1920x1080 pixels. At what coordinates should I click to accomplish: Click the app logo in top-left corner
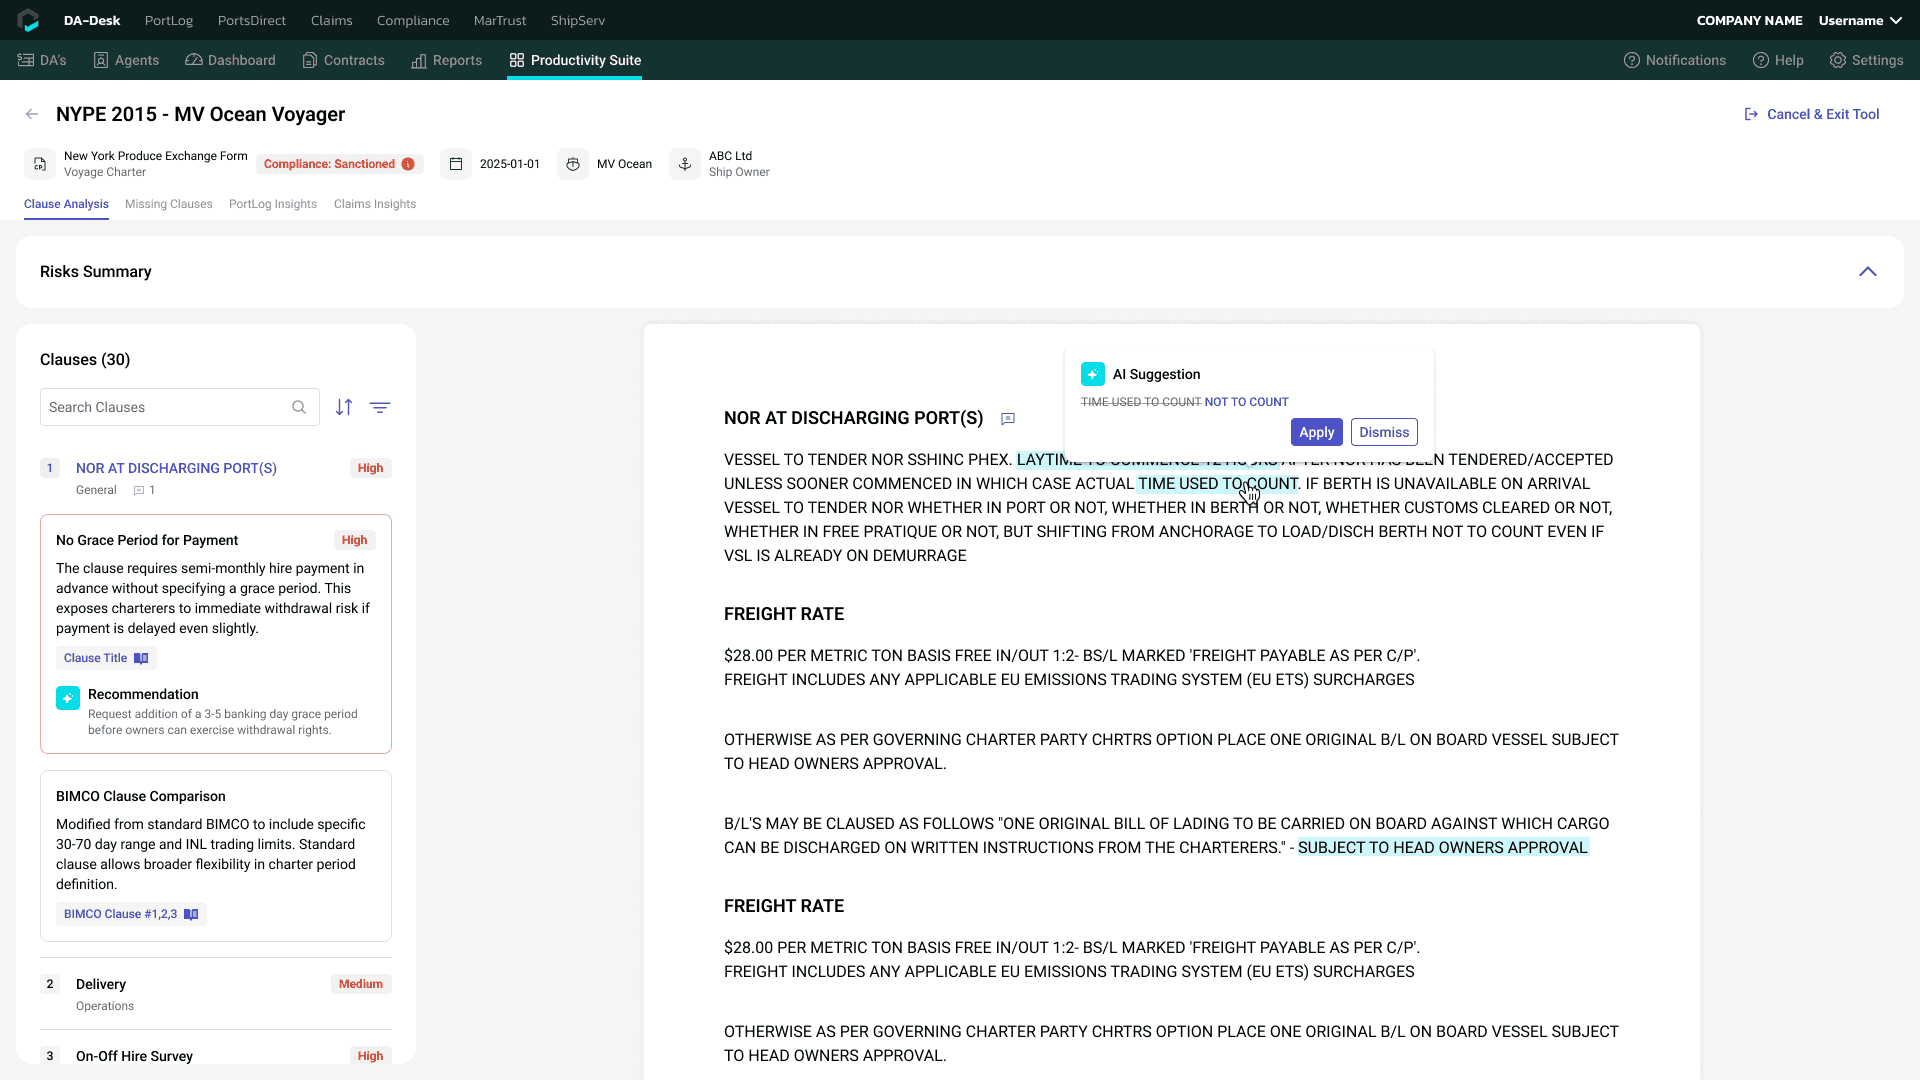28,20
